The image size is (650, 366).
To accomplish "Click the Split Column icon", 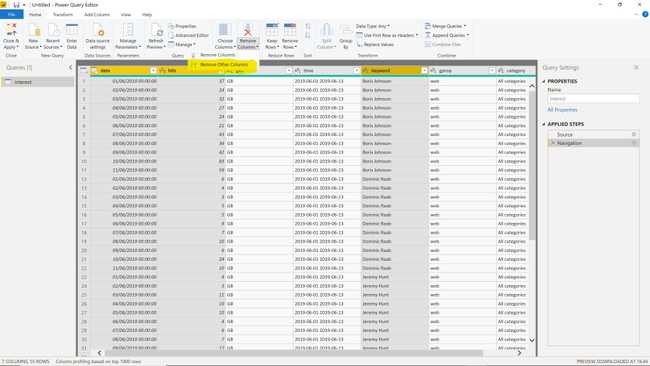I will 327,30.
